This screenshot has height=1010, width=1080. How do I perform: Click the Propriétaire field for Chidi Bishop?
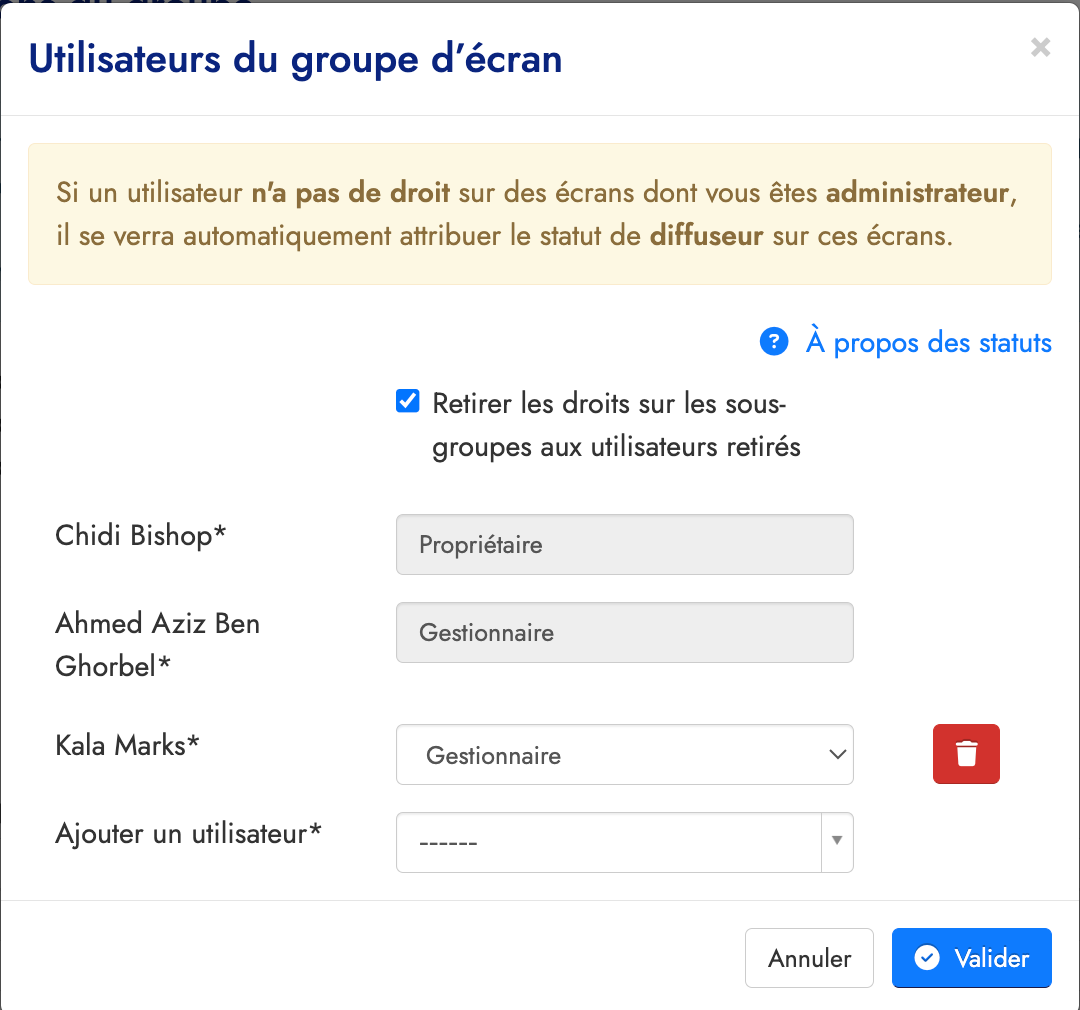coord(624,545)
